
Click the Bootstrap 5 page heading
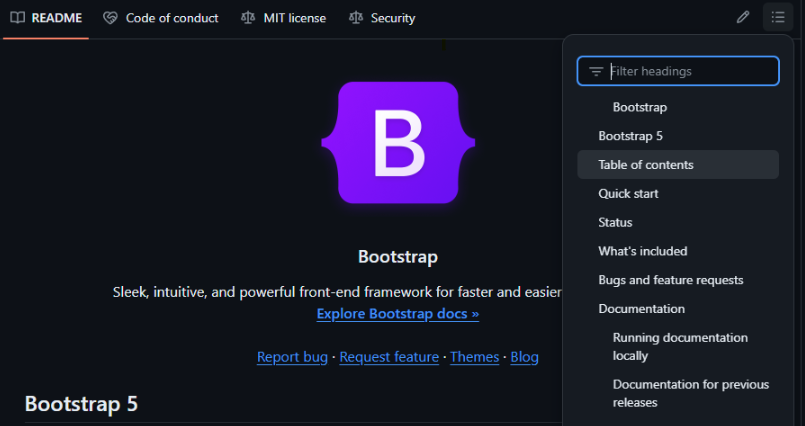tap(81, 404)
